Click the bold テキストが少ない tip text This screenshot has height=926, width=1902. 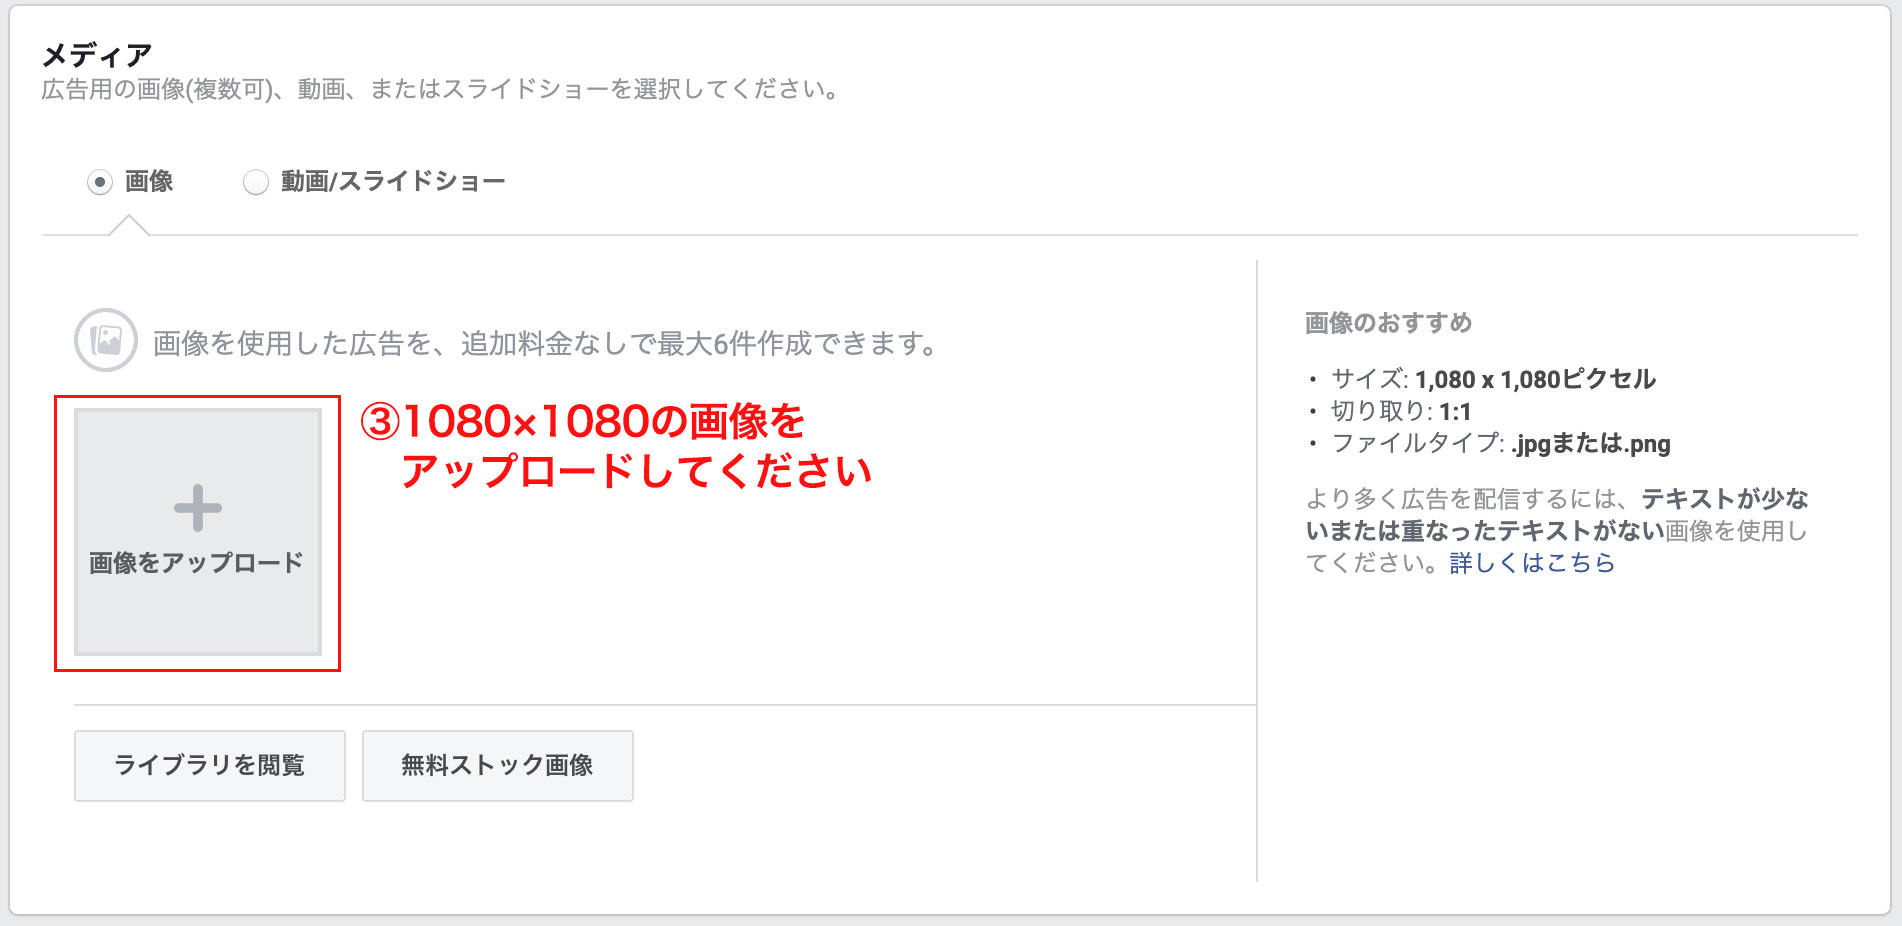click(x=1724, y=499)
